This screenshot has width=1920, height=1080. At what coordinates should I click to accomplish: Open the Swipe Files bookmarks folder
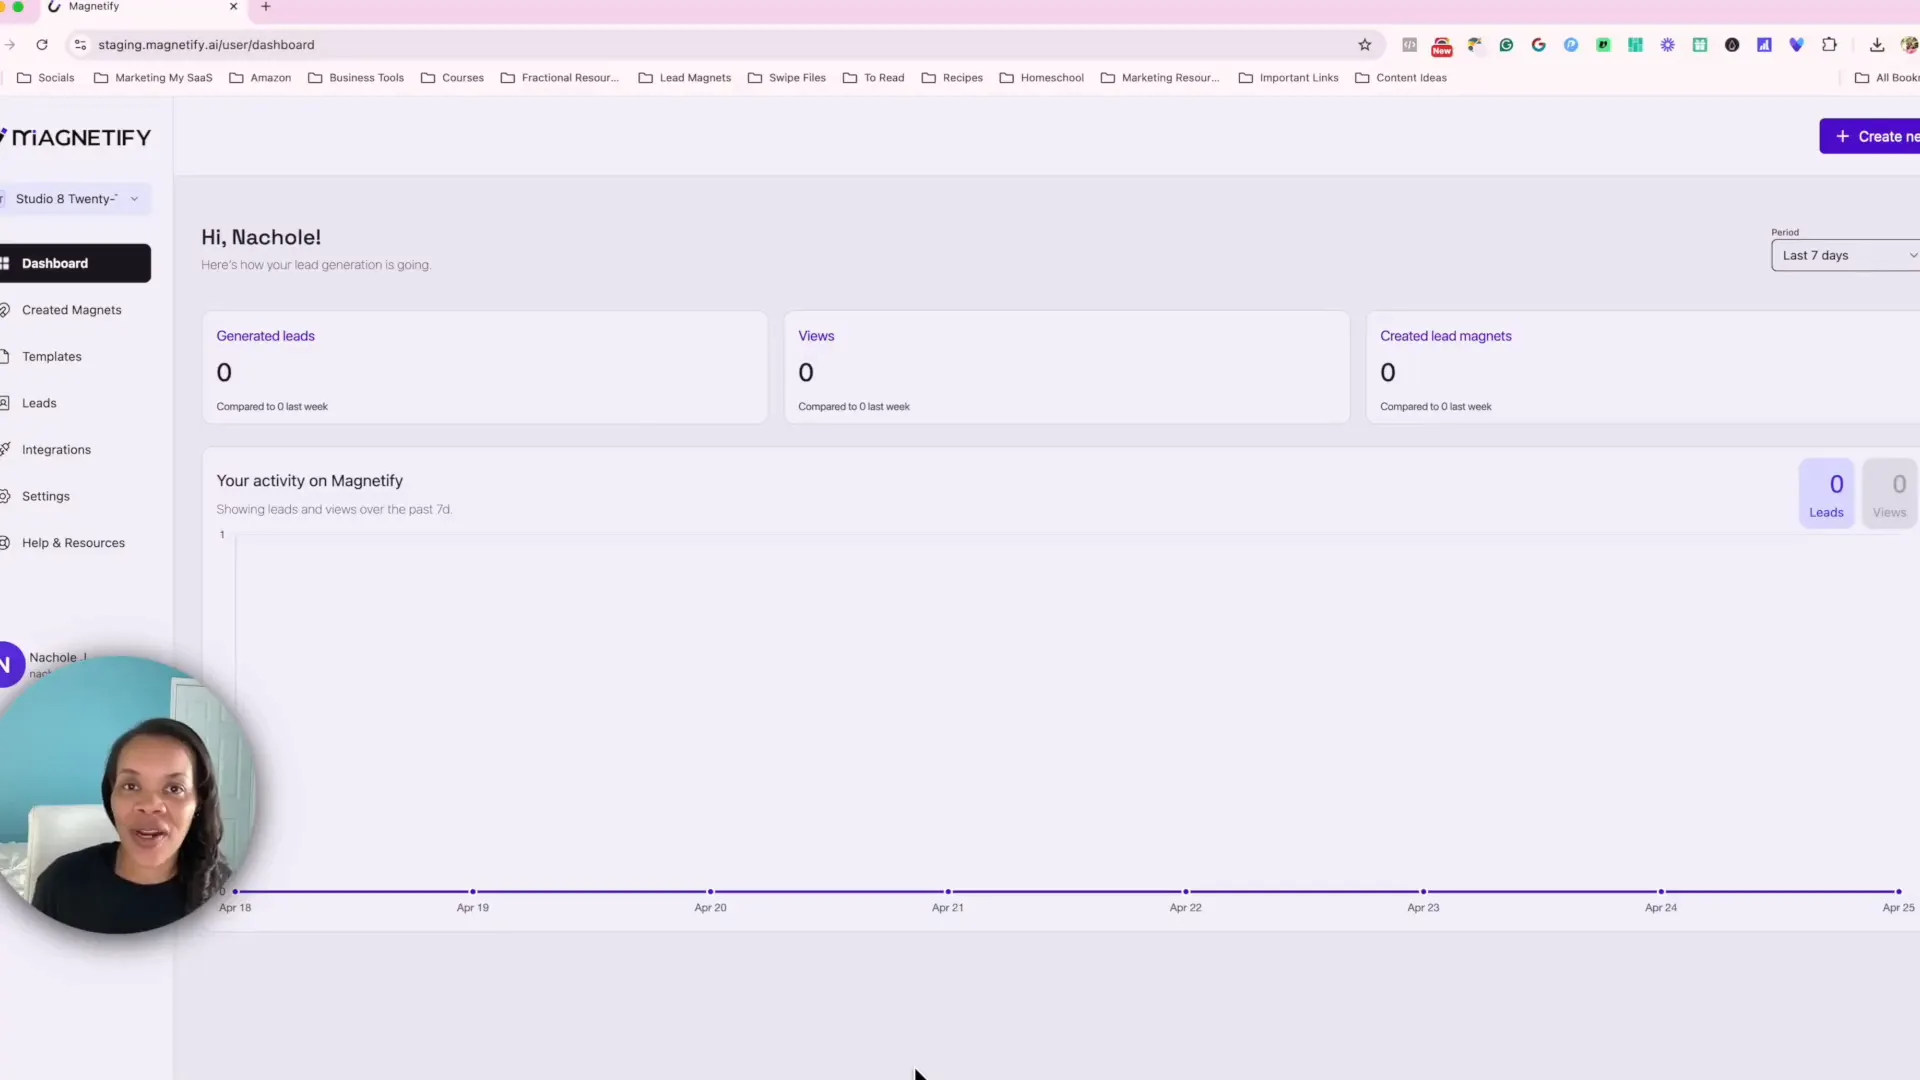[x=787, y=78]
